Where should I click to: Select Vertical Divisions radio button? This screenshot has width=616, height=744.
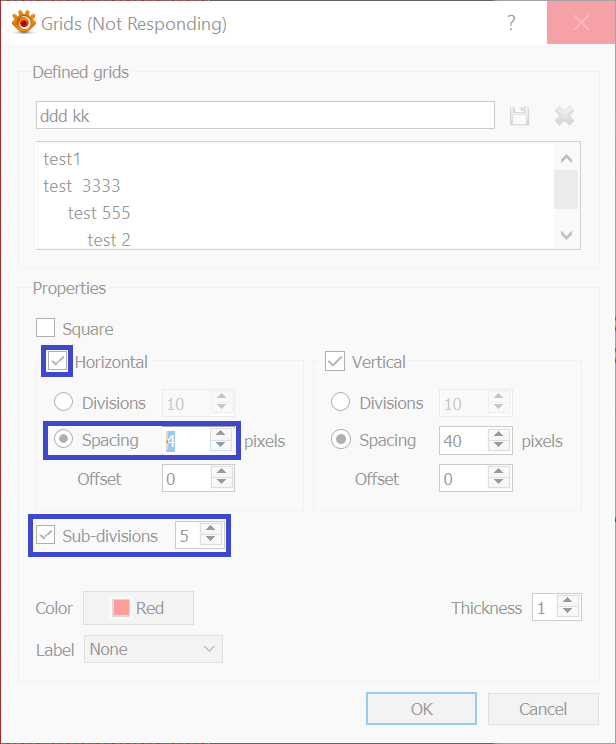pyautogui.click(x=340, y=403)
